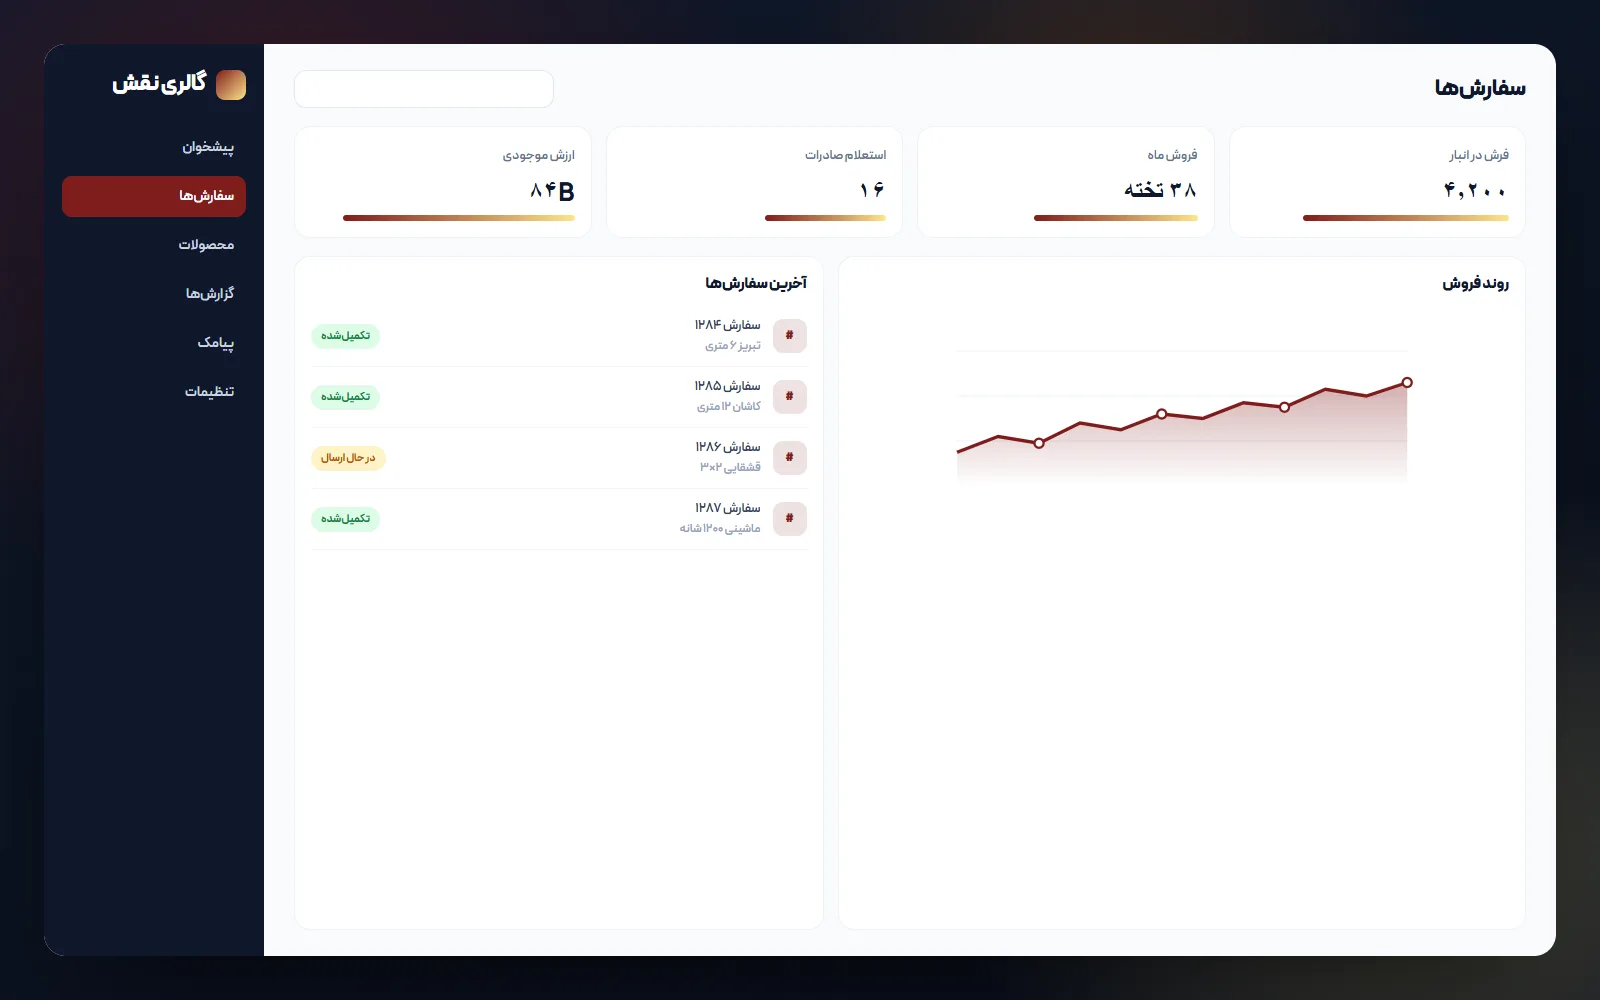This screenshot has width=1600, height=1000.
Task: Click the # icon of سفارش ۱۲۸۶
Action: pyautogui.click(x=790, y=458)
